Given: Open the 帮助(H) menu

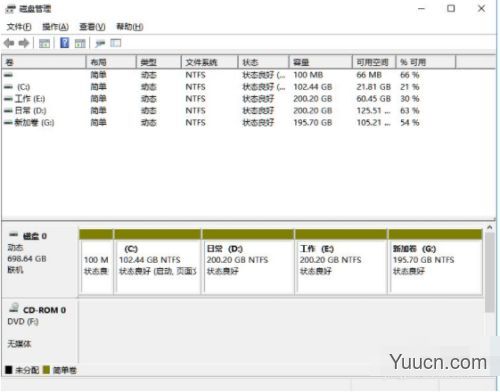Looking at the screenshot, I should point(130,27).
